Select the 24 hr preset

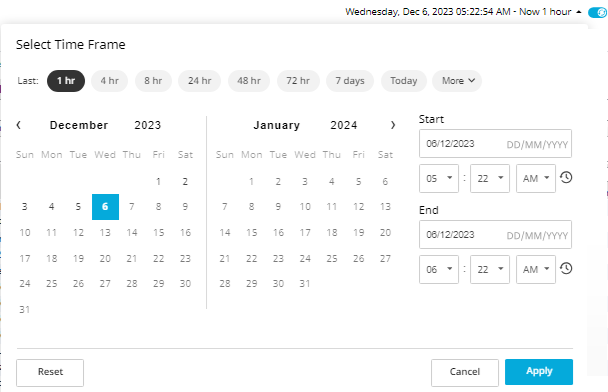(x=199, y=81)
